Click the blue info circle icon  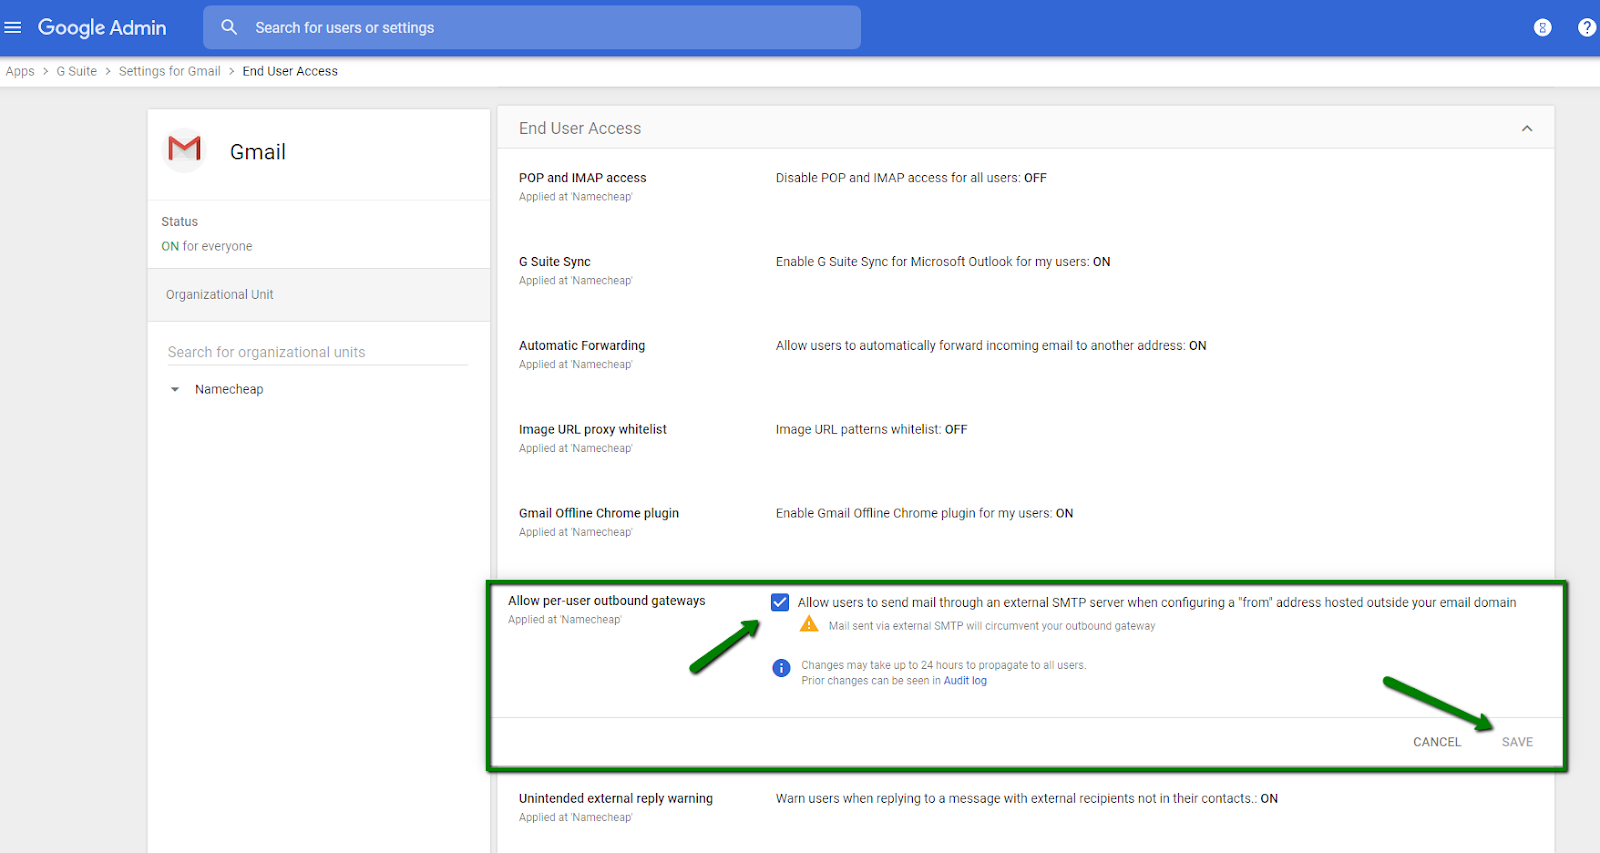pos(781,668)
